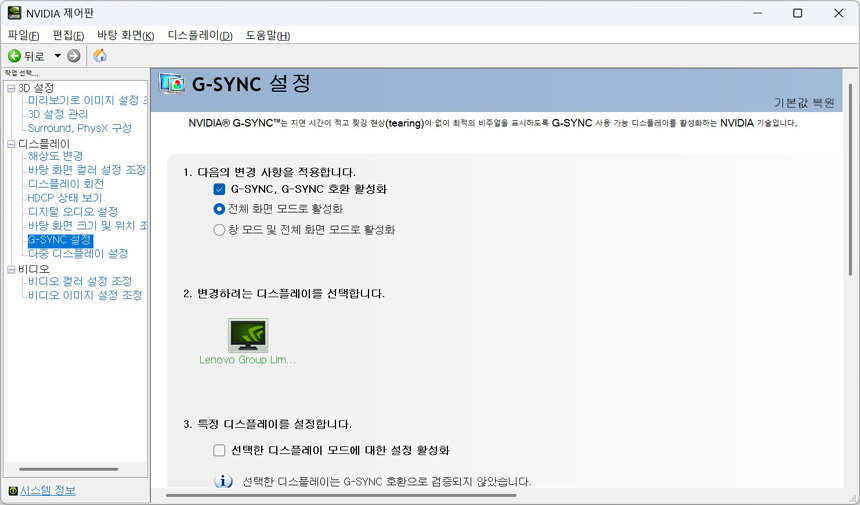Screen dimensions: 860x505
Task: Click the Home icon in the toolbar
Action: pos(100,56)
